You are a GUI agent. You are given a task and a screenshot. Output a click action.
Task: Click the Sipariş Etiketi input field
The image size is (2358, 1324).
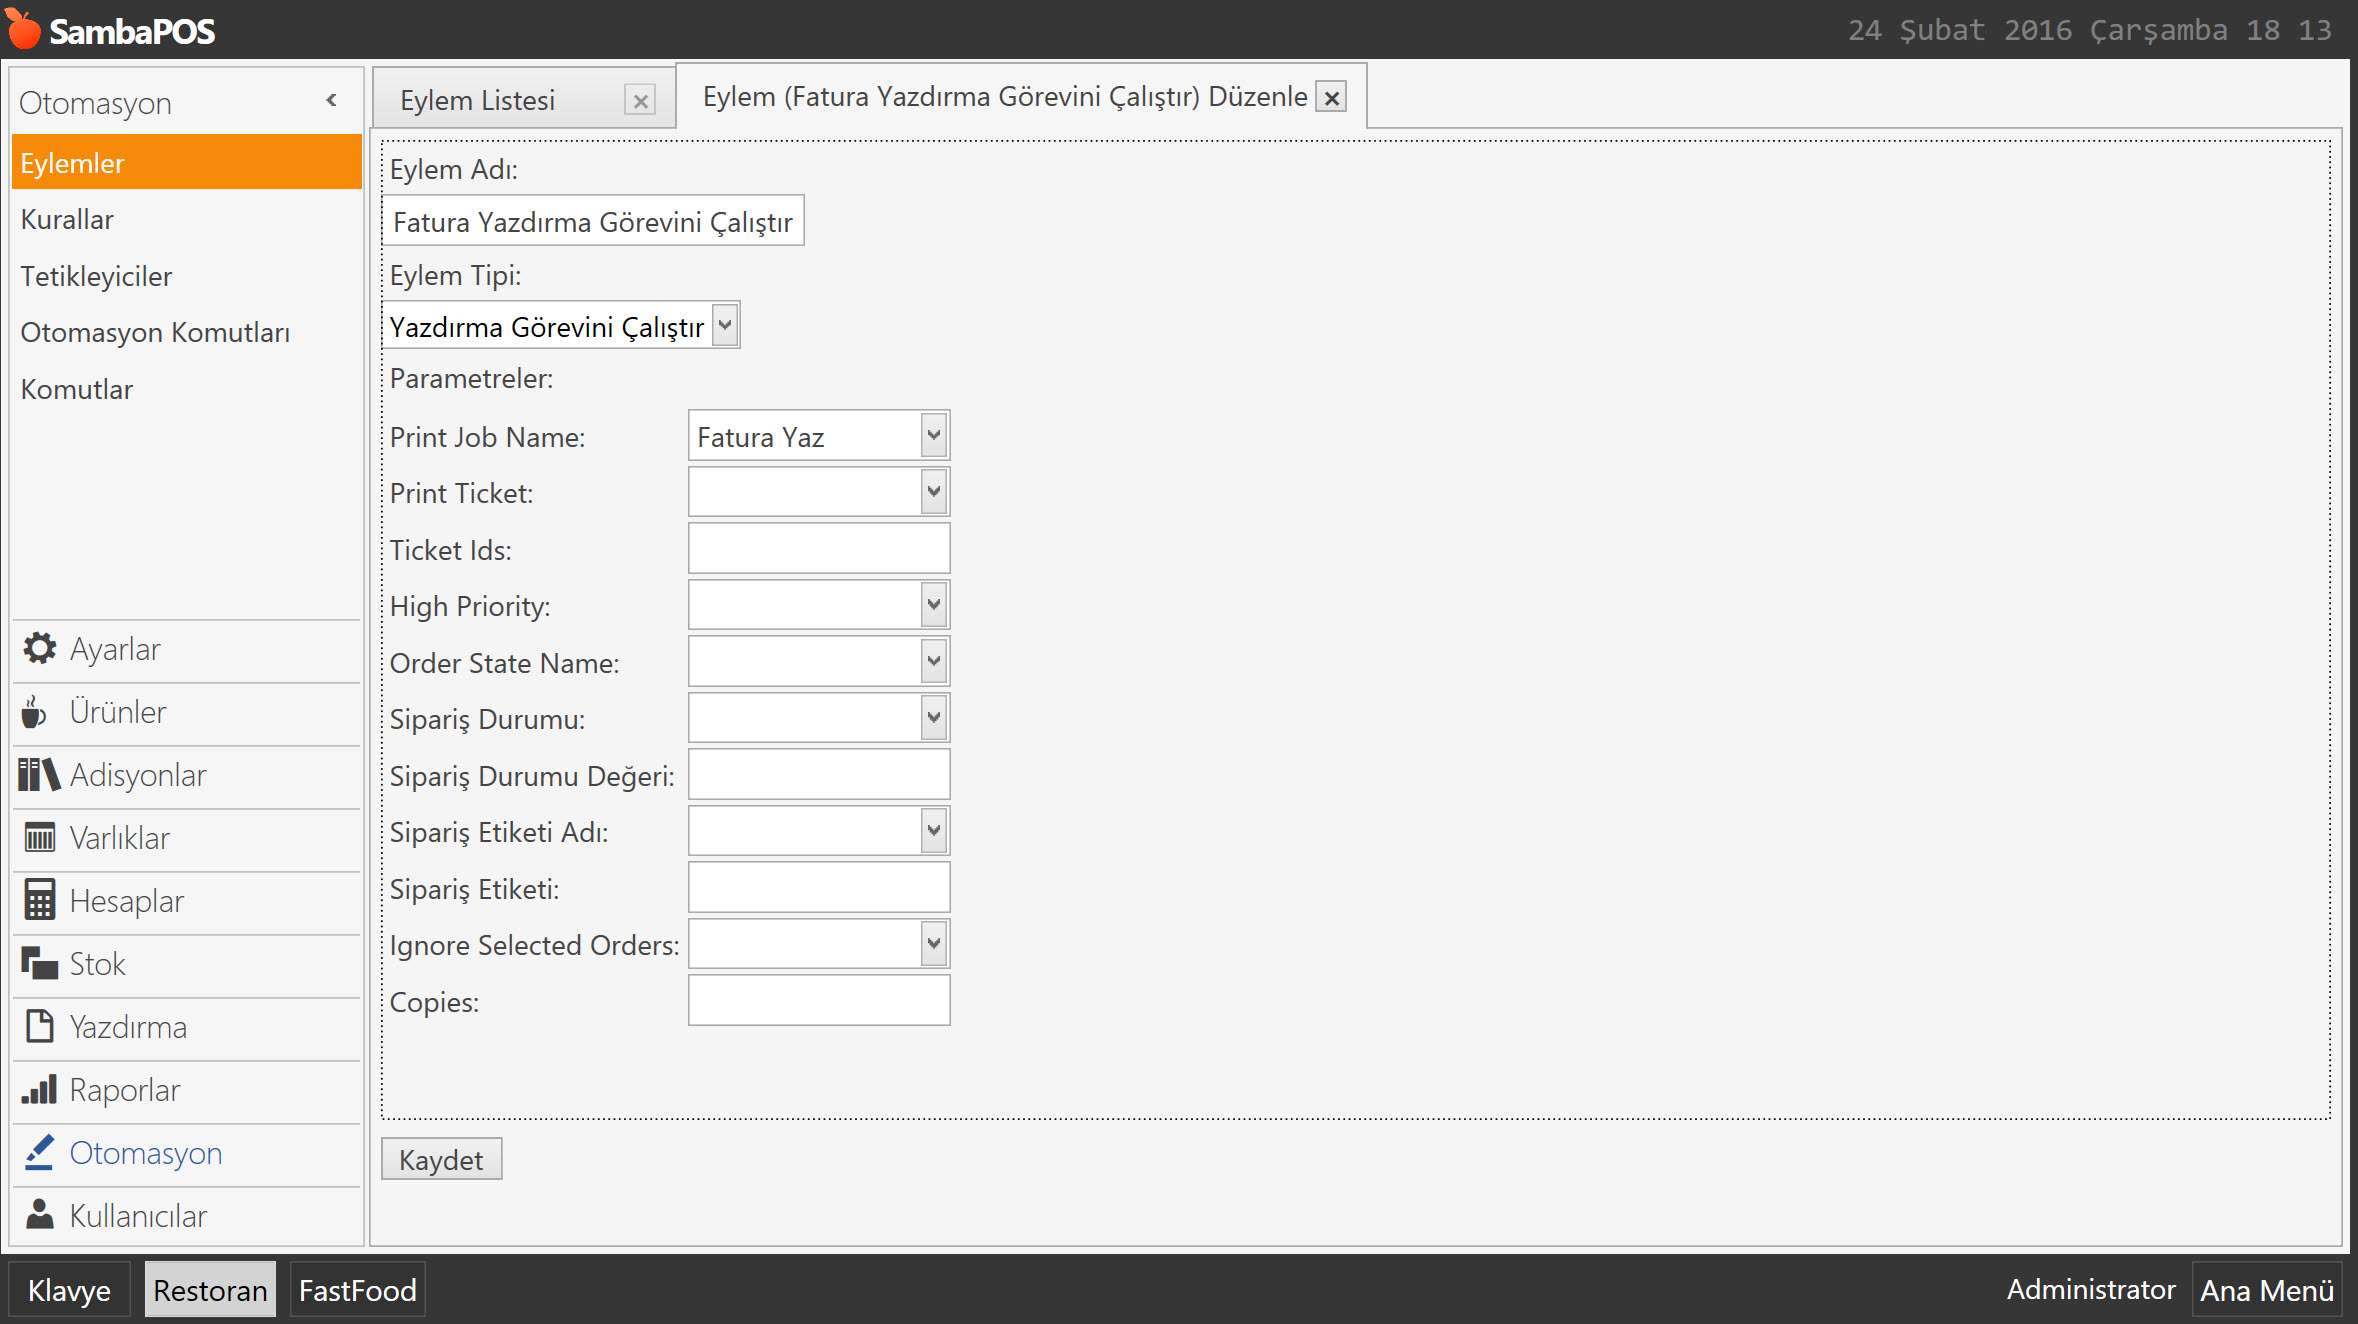819,888
